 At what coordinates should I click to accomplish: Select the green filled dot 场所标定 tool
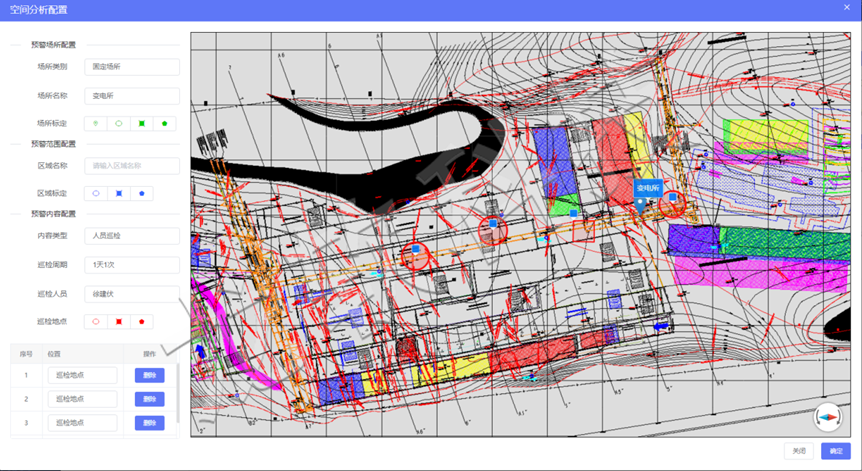pos(165,123)
